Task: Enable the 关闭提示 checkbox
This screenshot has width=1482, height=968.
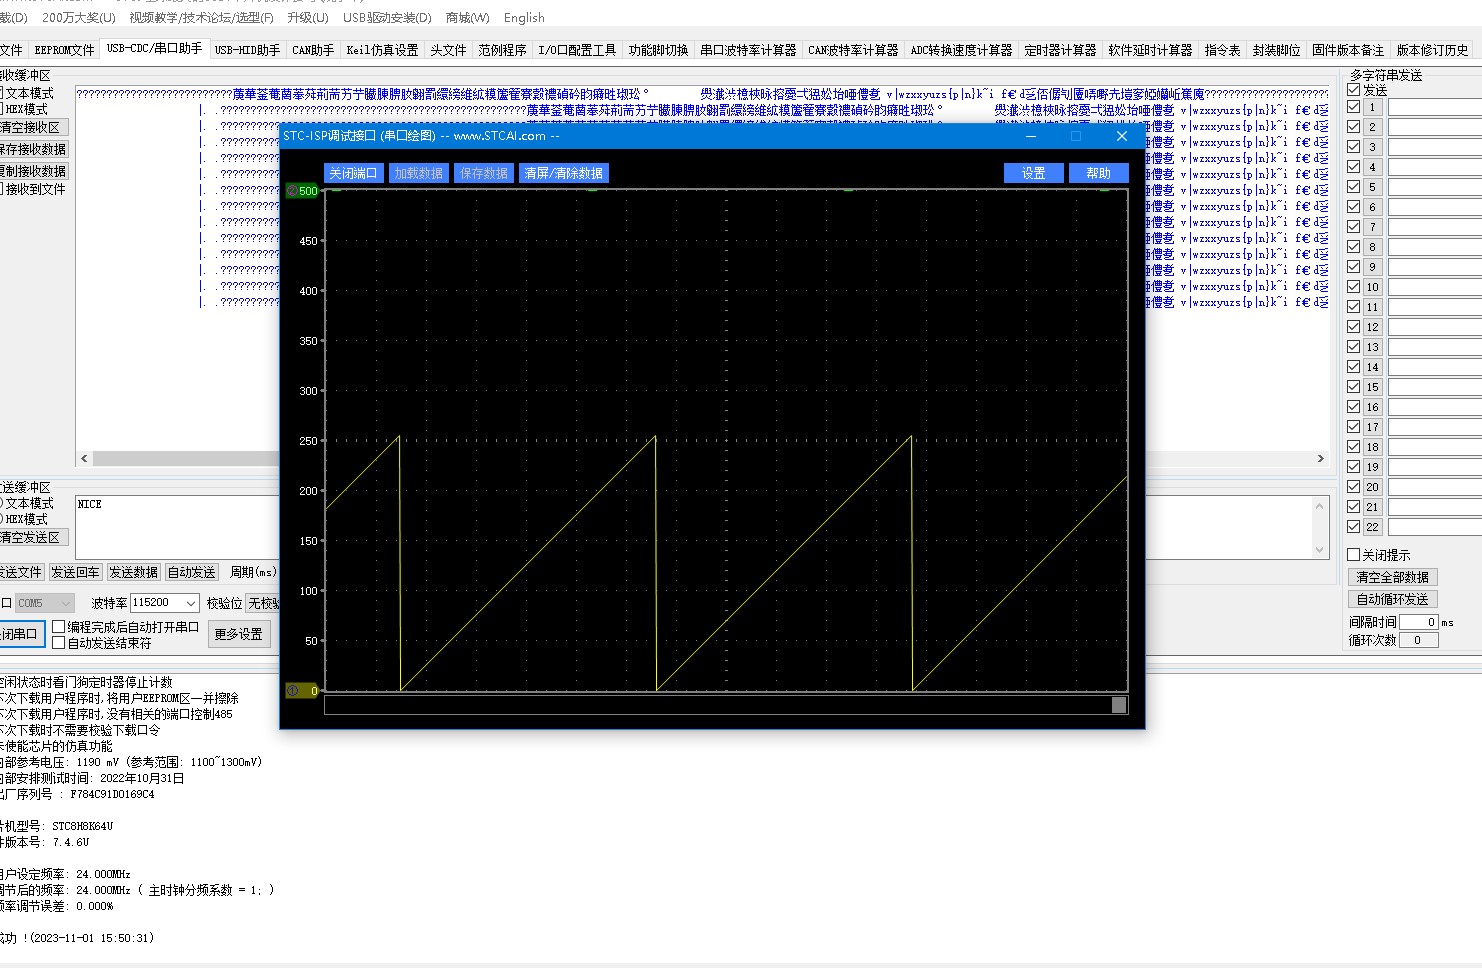Action: [x=1354, y=554]
